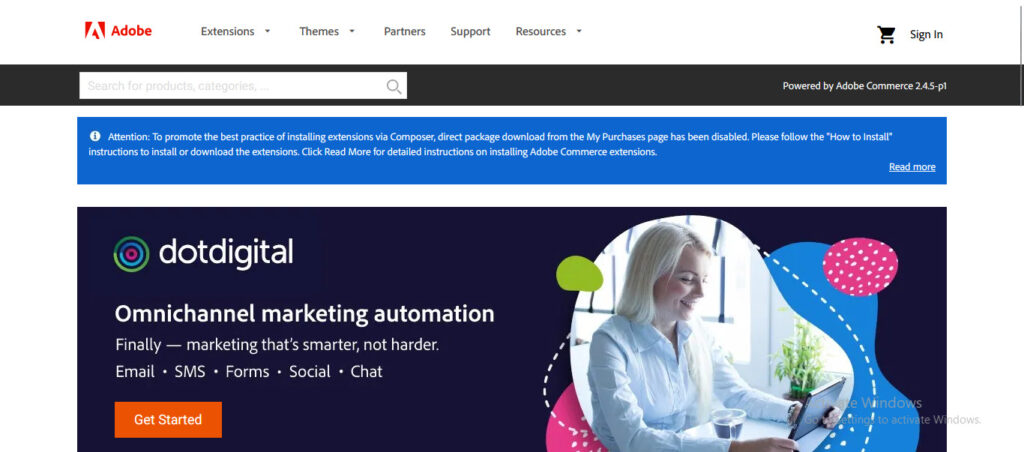Click the Powered by Adobe Commerce text

pos(865,86)
